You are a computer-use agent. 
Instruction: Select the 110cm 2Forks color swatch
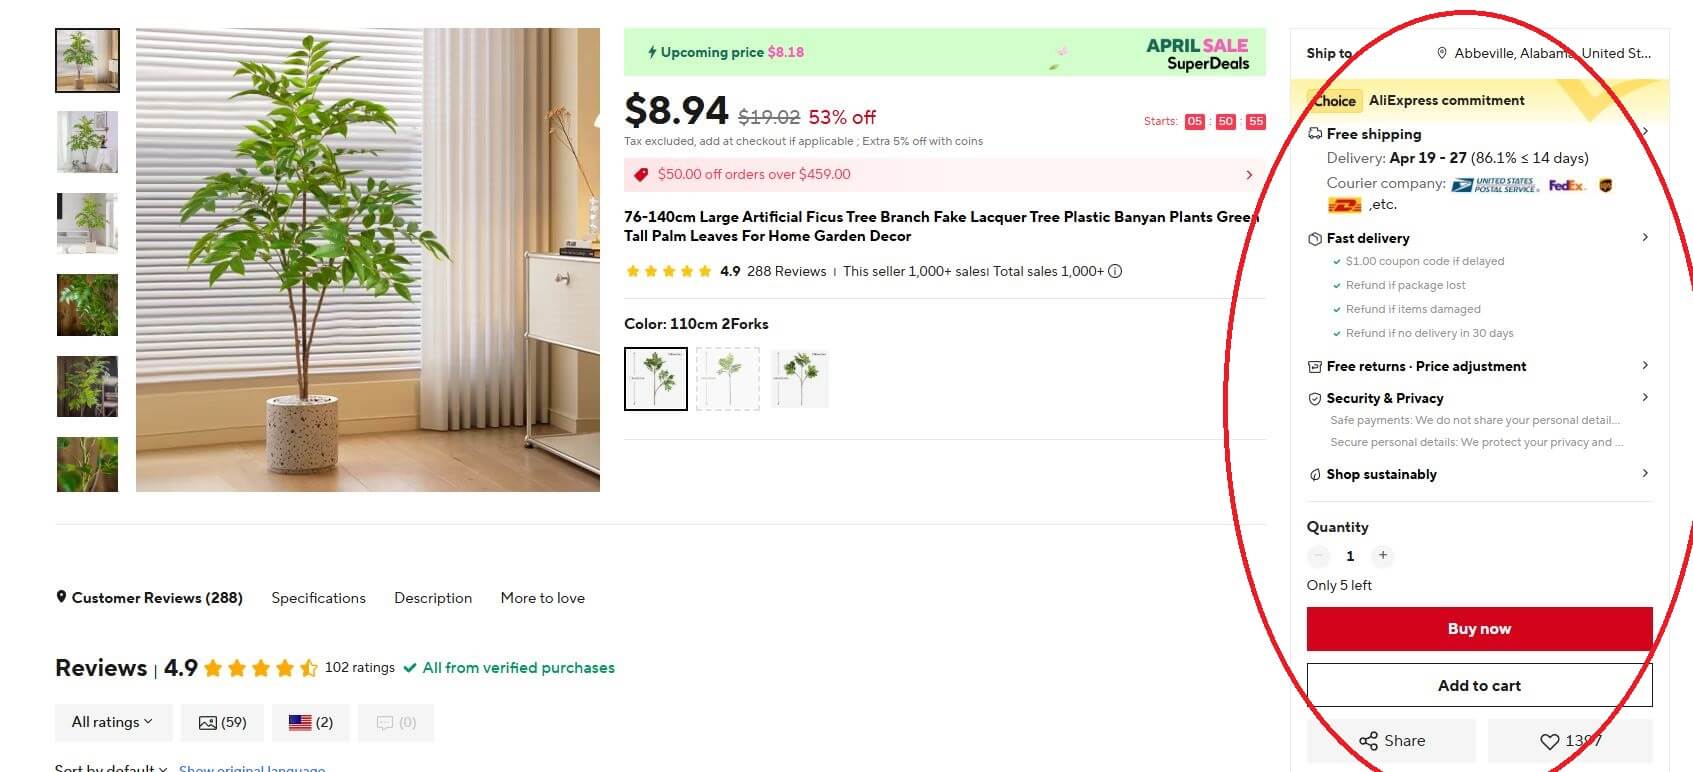655,378
